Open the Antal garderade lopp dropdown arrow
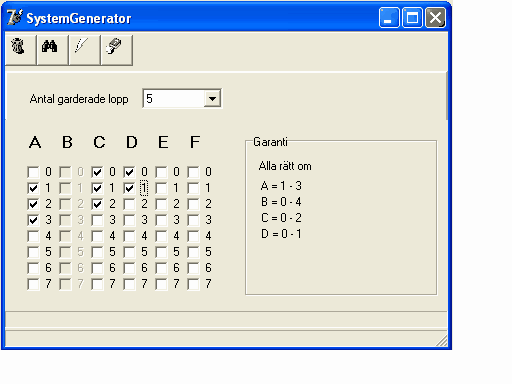512x384 pixels. (212, 99)
